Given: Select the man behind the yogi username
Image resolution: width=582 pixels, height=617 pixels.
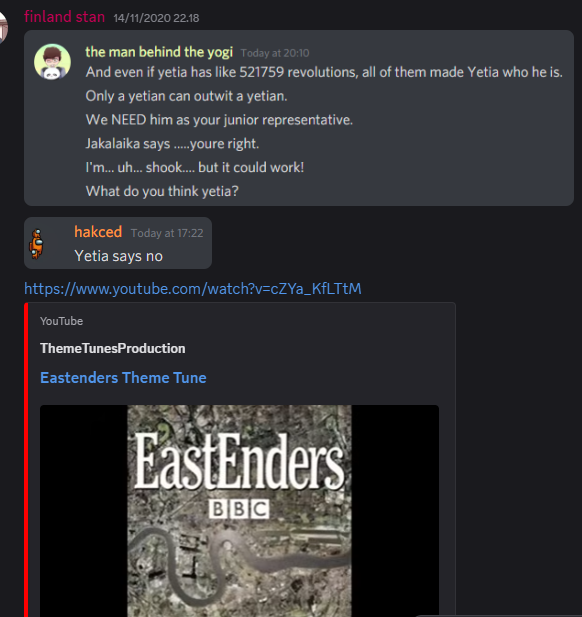Looking at the screenshot, I should pyautogui.click(x=159, y=52).
